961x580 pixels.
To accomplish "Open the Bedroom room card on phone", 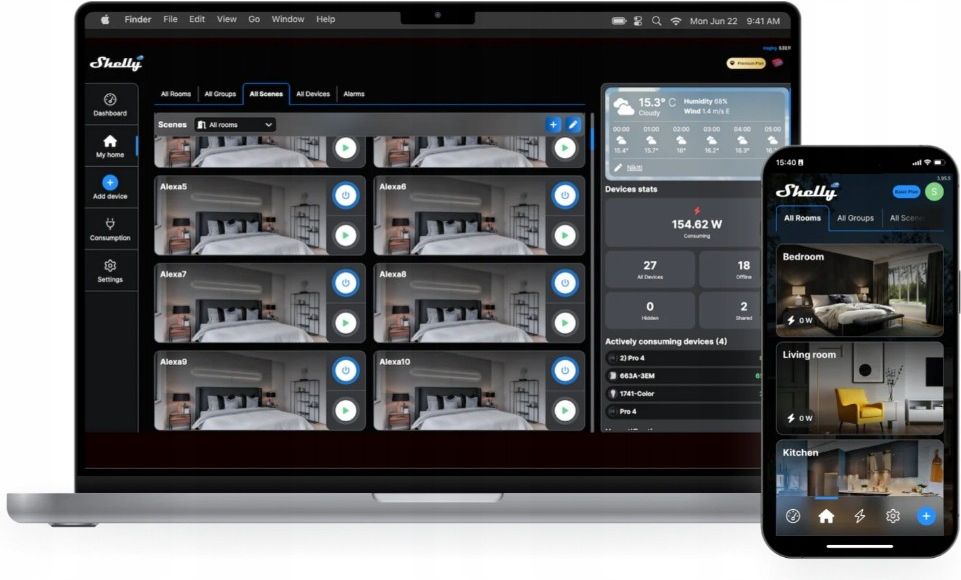I will [x=859, y=290].
